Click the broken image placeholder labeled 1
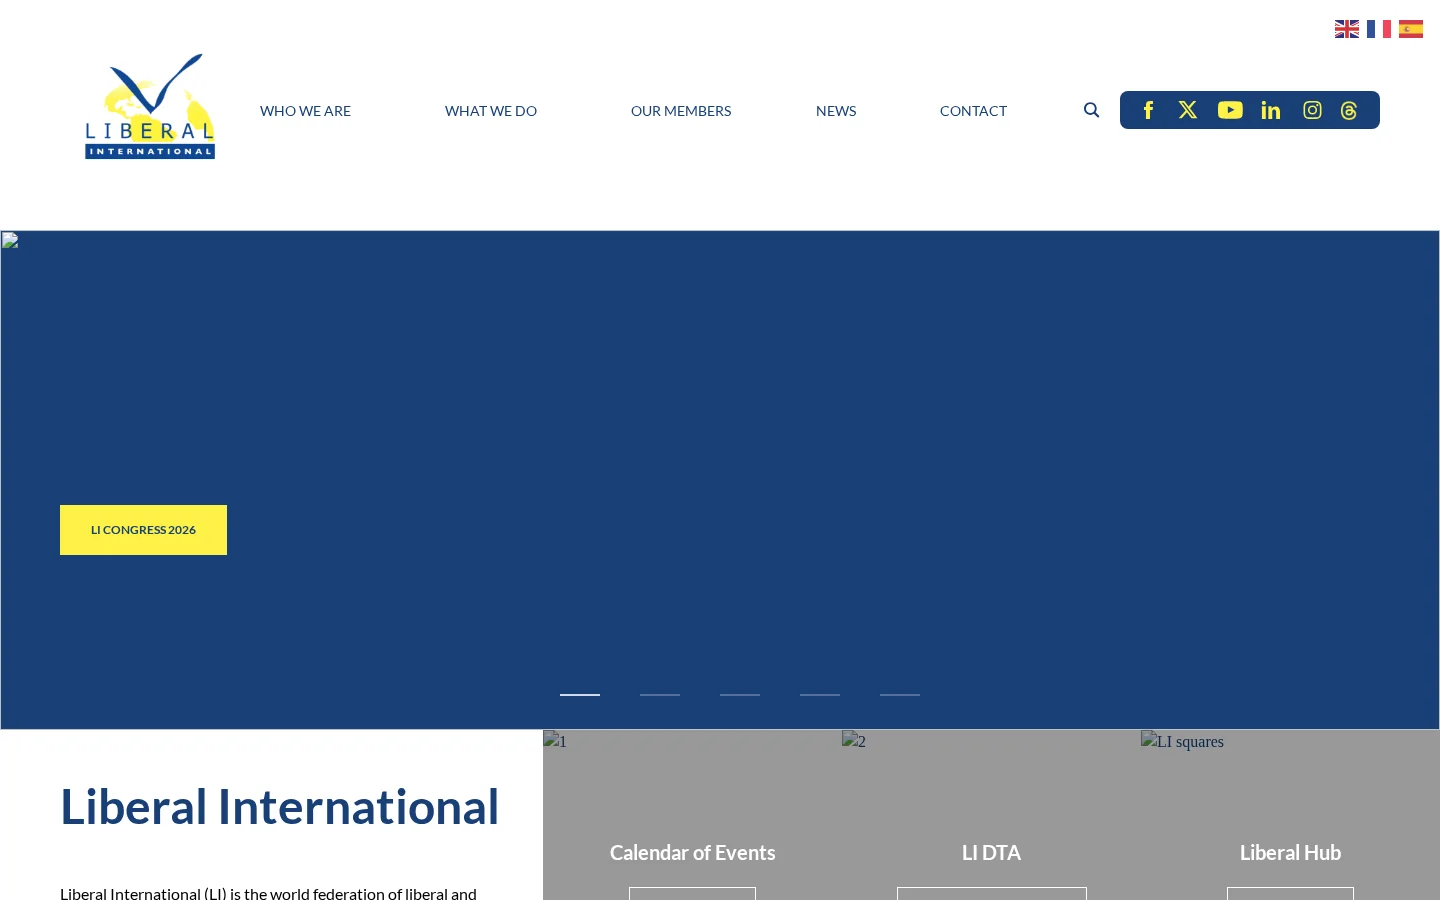The image size is (1440, 900). coord(555,741)
